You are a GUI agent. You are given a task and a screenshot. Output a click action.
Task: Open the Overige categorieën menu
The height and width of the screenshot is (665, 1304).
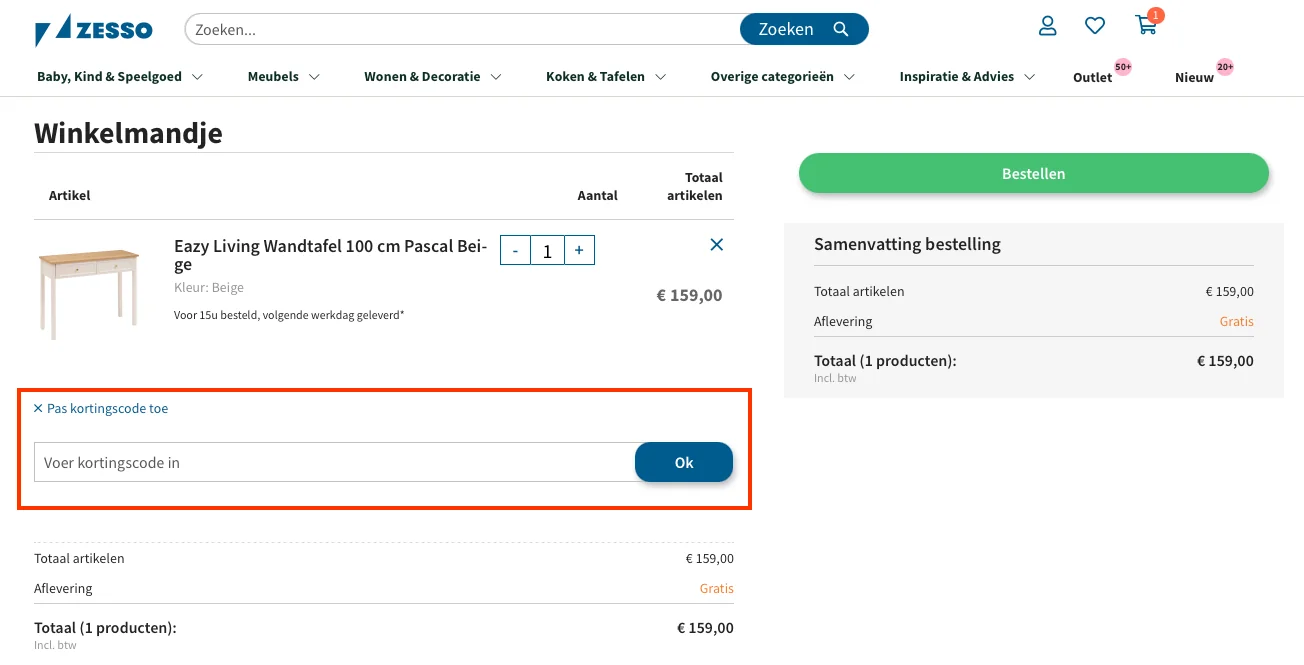pyautogui.click(x=782, y=77)
